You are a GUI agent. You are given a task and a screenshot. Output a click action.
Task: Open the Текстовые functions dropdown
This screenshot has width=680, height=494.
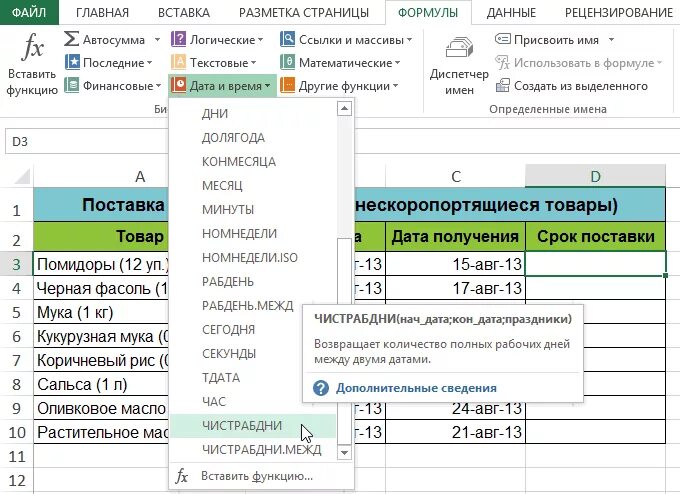(253, 63)
